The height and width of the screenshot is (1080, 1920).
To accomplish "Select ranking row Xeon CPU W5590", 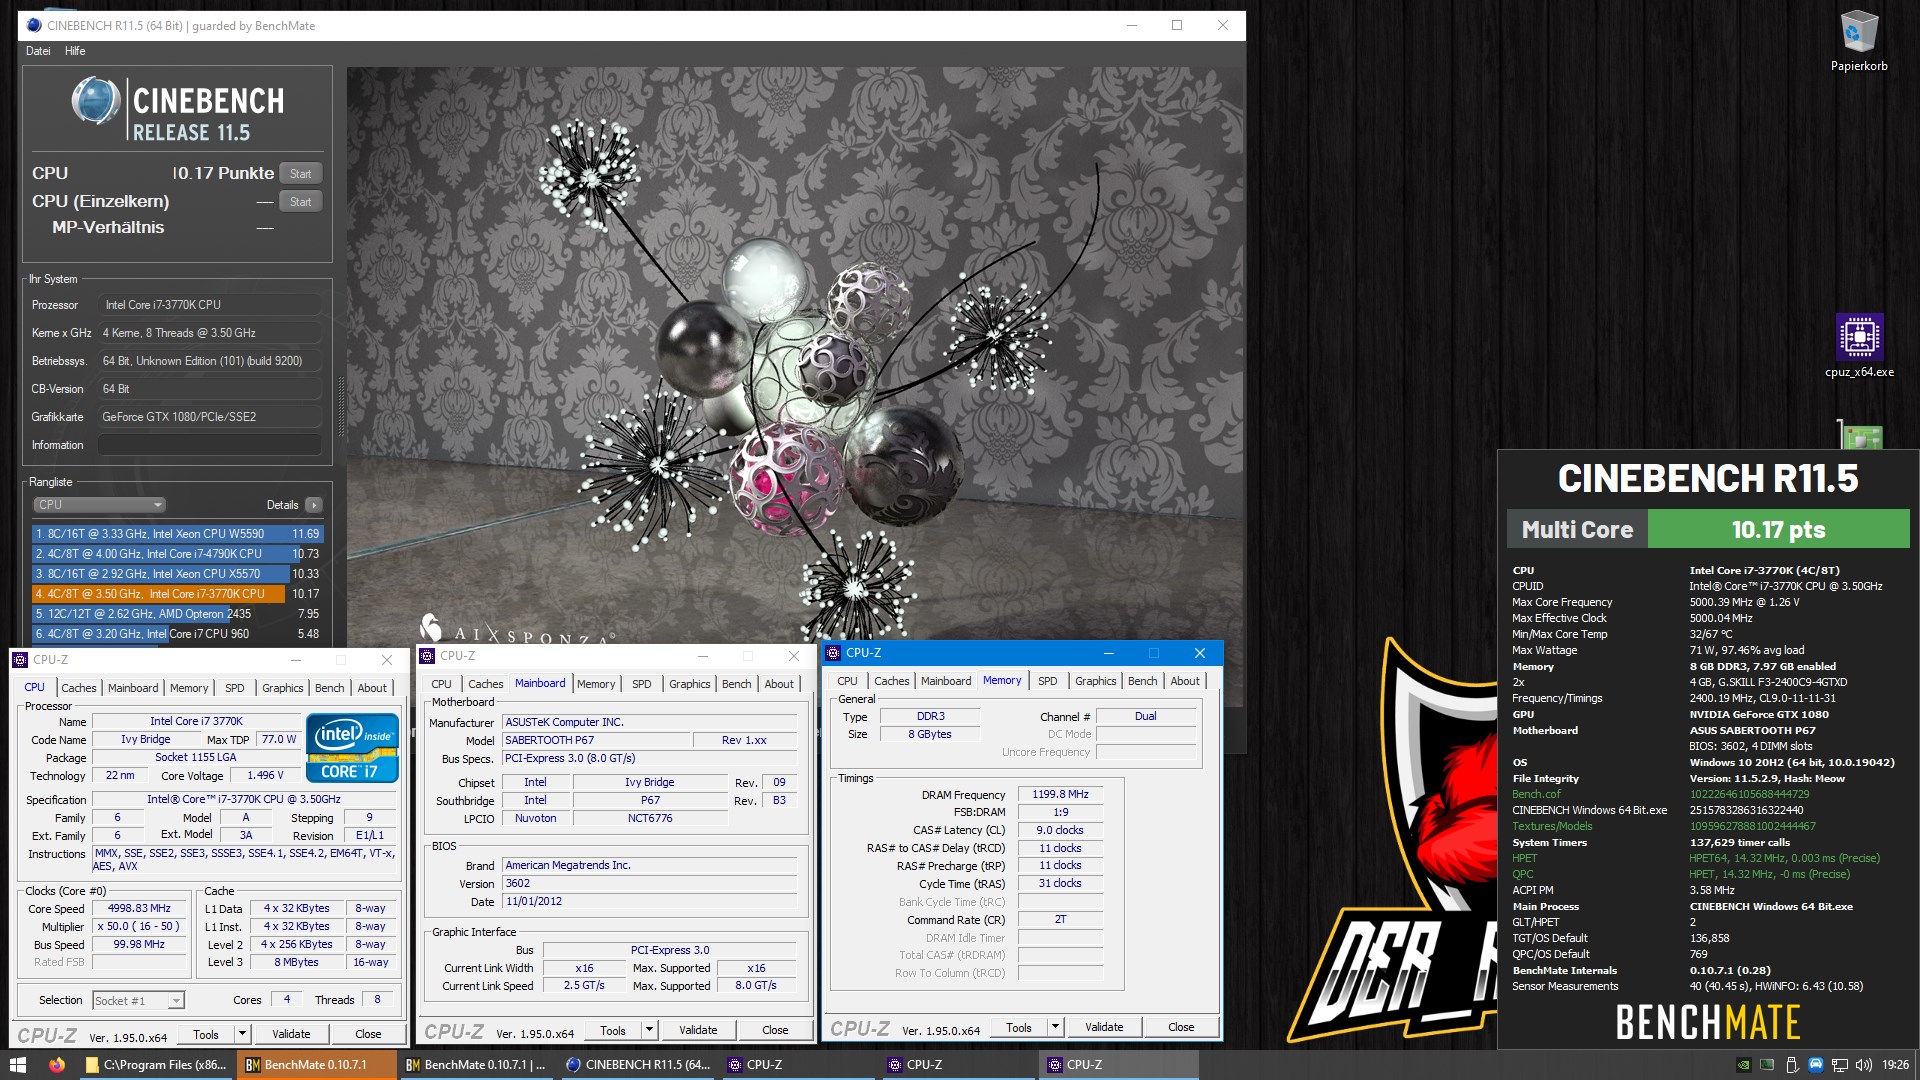I will click(177, 534).
